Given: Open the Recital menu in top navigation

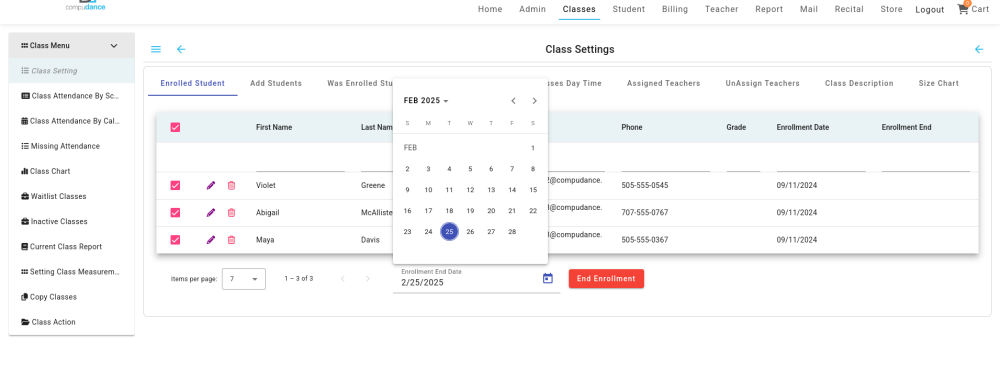Looking at the screenshot, I should click(849, 9).
